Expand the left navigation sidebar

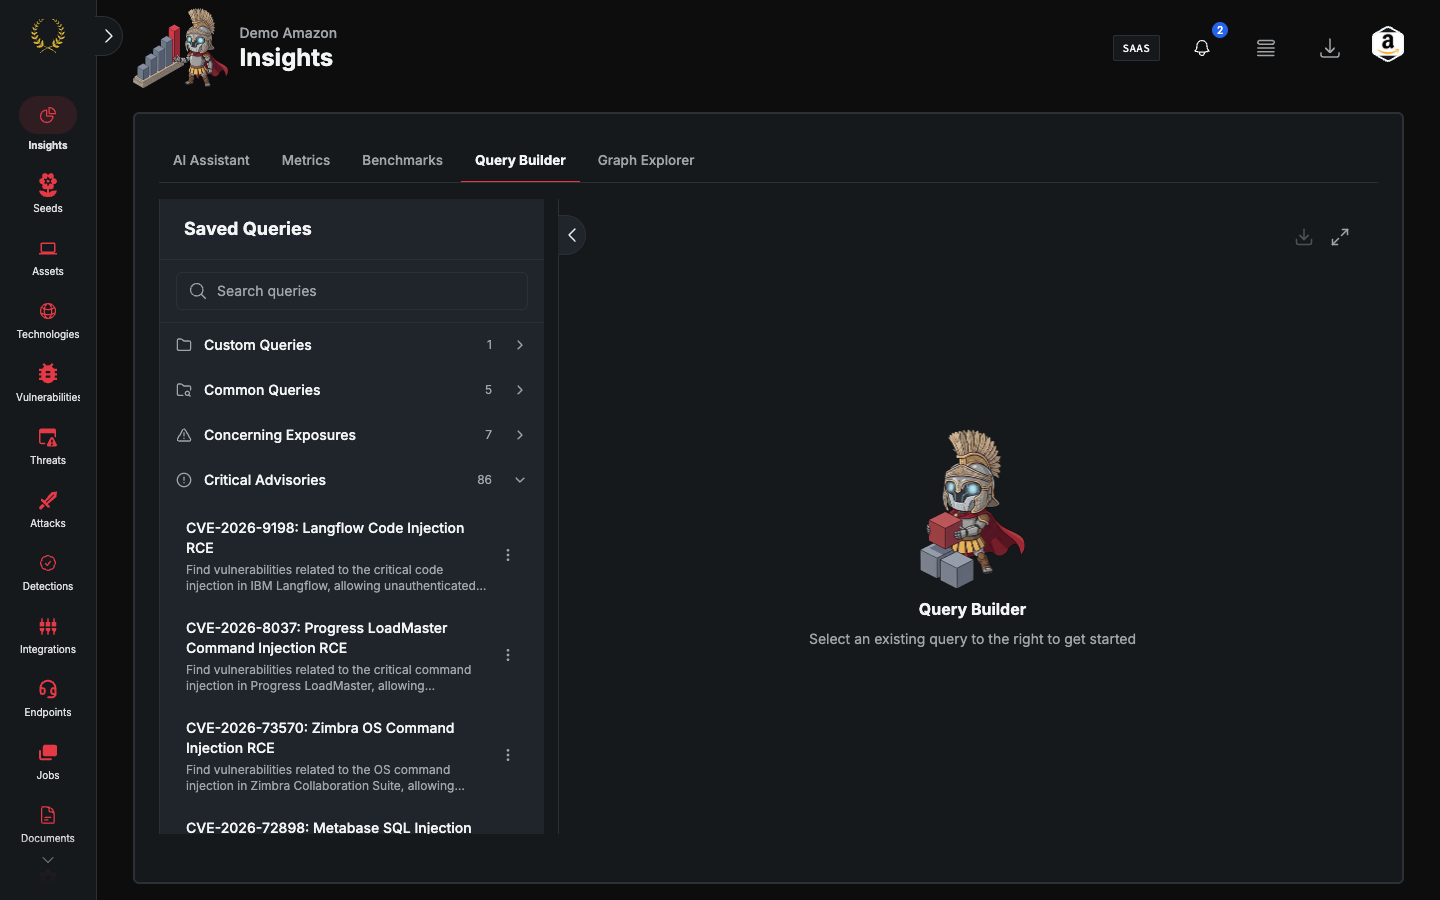pyautogui.click(x=108, y=36)
